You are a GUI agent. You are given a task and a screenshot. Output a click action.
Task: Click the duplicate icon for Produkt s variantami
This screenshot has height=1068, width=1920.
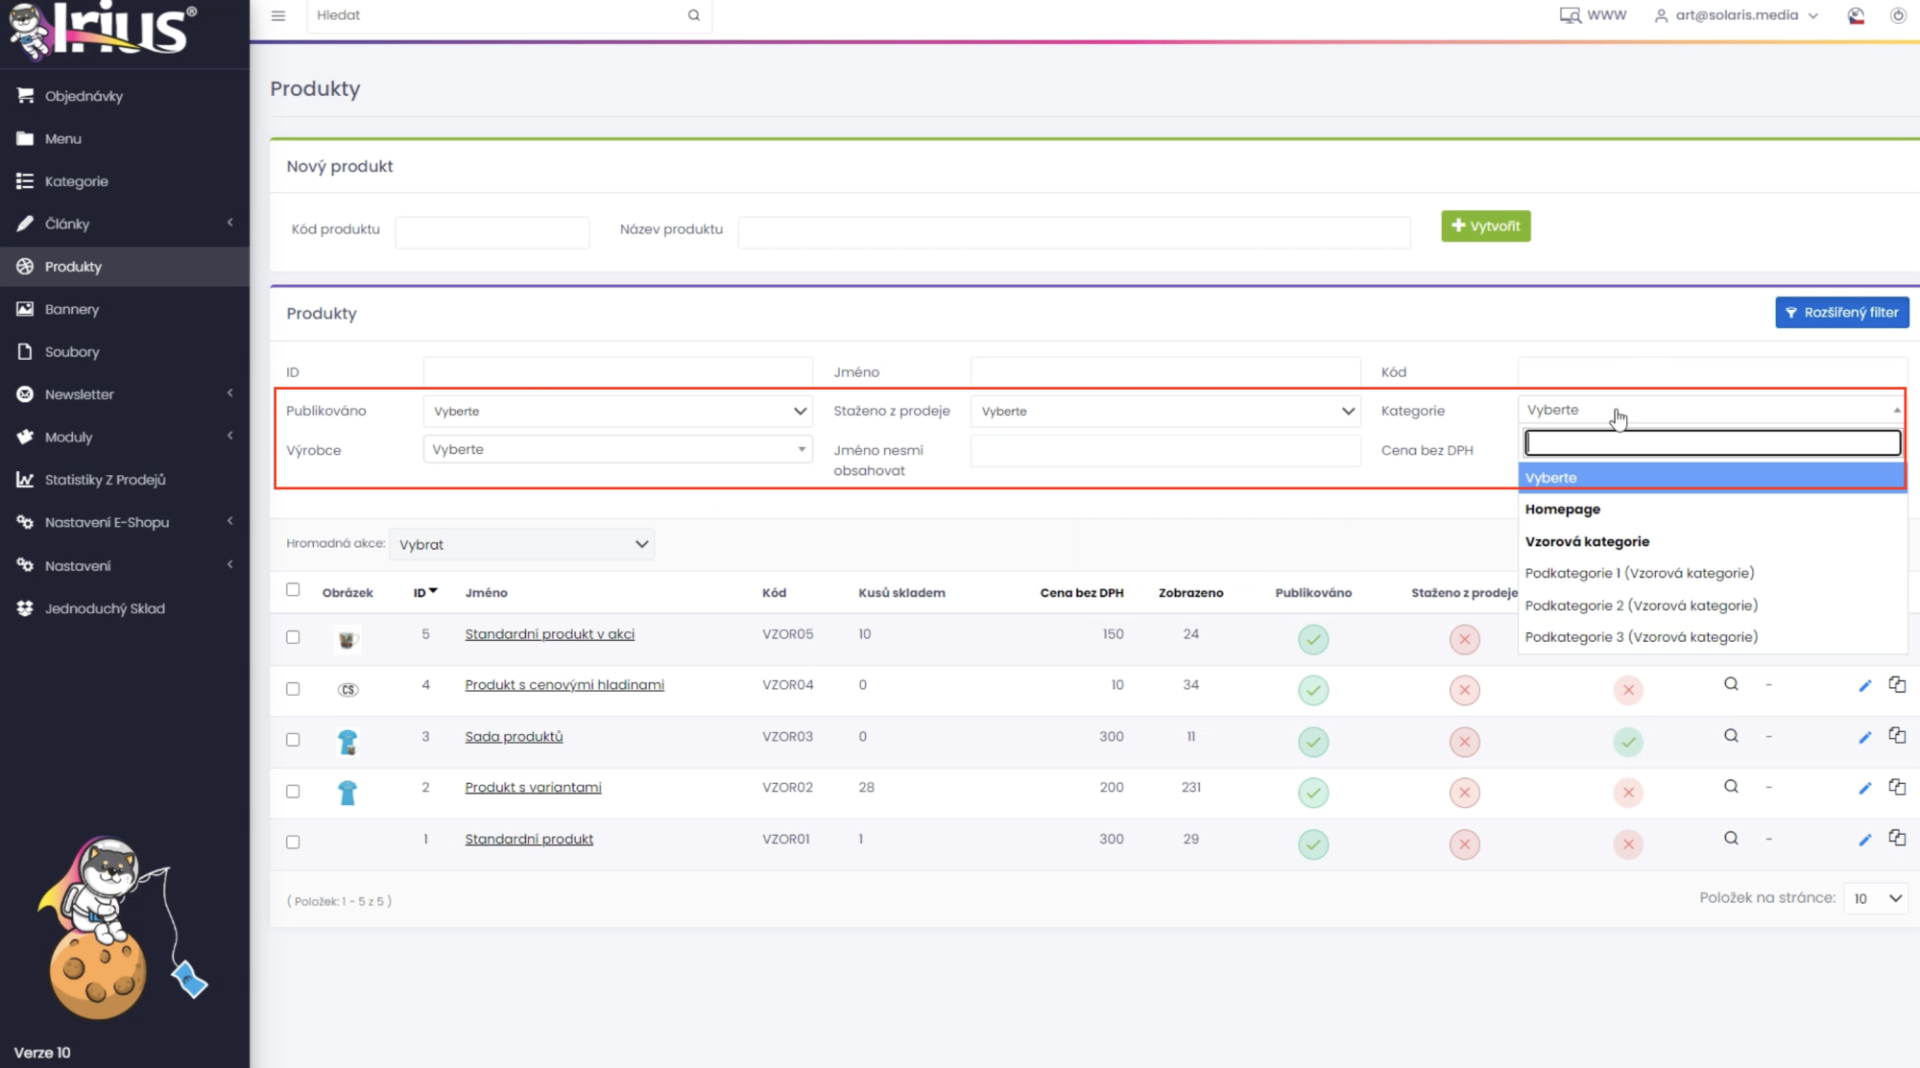click(x=1896, y=787)
